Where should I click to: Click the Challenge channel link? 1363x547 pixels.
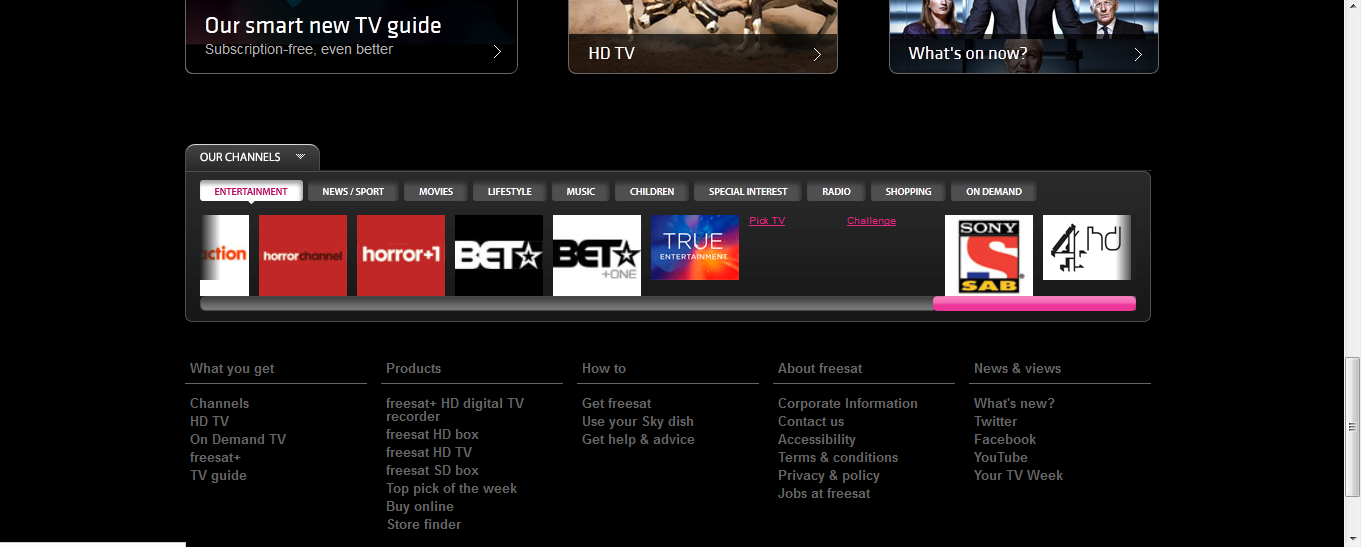(871, 221)
